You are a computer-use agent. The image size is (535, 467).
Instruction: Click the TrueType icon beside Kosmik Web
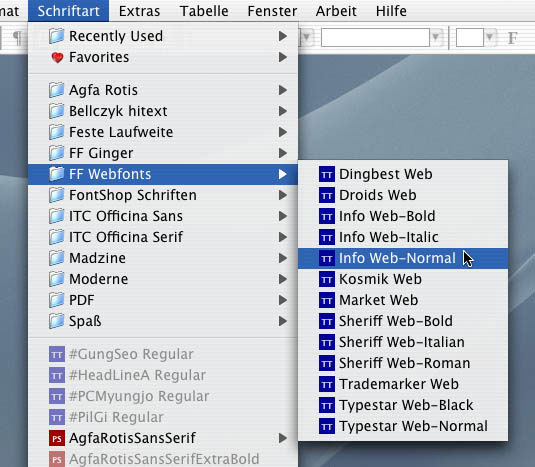pos(327,279)
